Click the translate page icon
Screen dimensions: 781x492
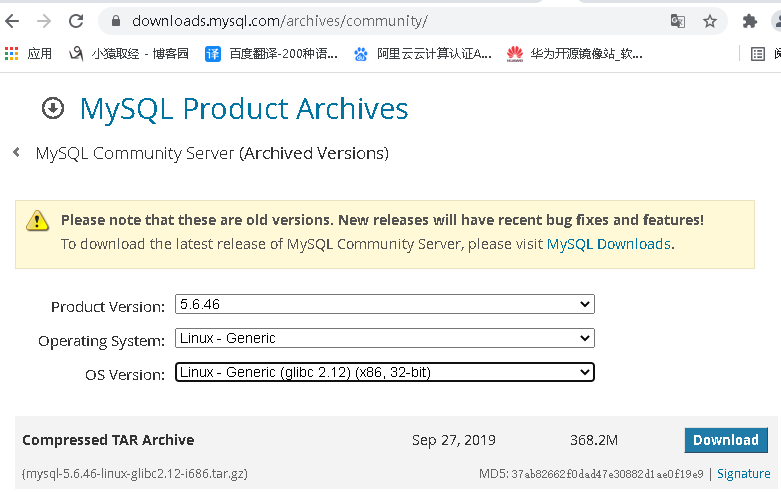[x=678, y=21]
